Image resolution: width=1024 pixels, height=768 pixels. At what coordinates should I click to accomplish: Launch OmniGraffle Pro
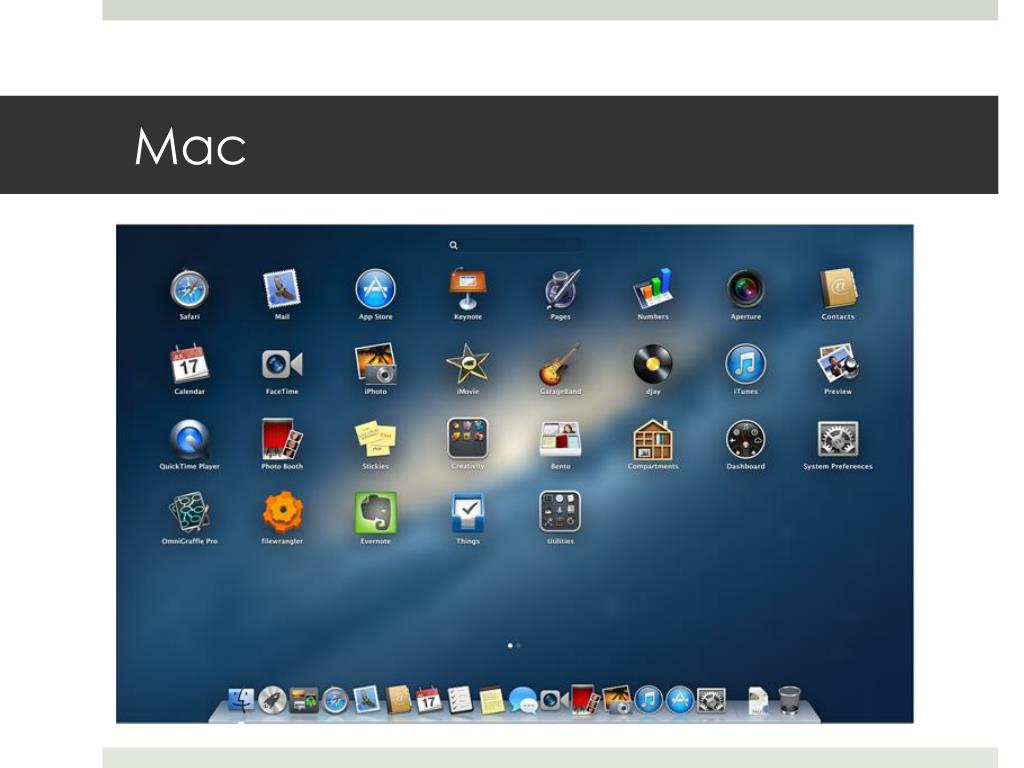(189, 513)
